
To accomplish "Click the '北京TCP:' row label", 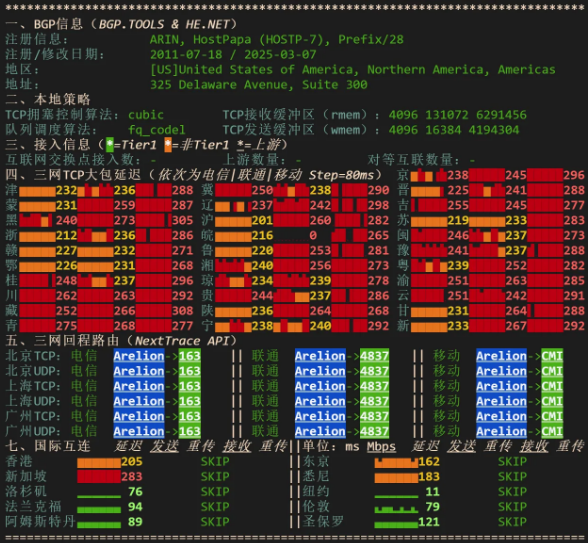I will tap(33, 356).
